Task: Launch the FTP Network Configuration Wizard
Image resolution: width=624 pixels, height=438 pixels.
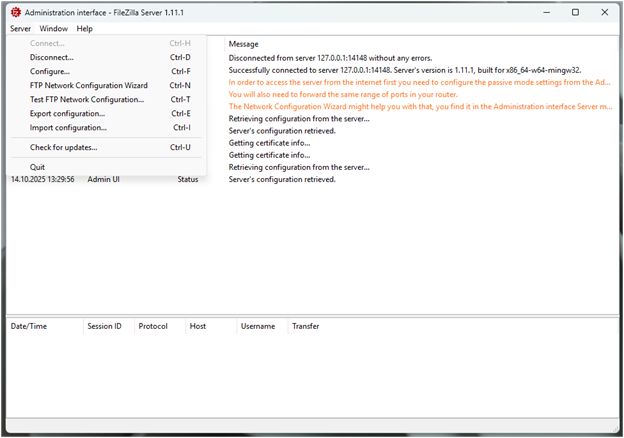Action: (x=88, y=86)
